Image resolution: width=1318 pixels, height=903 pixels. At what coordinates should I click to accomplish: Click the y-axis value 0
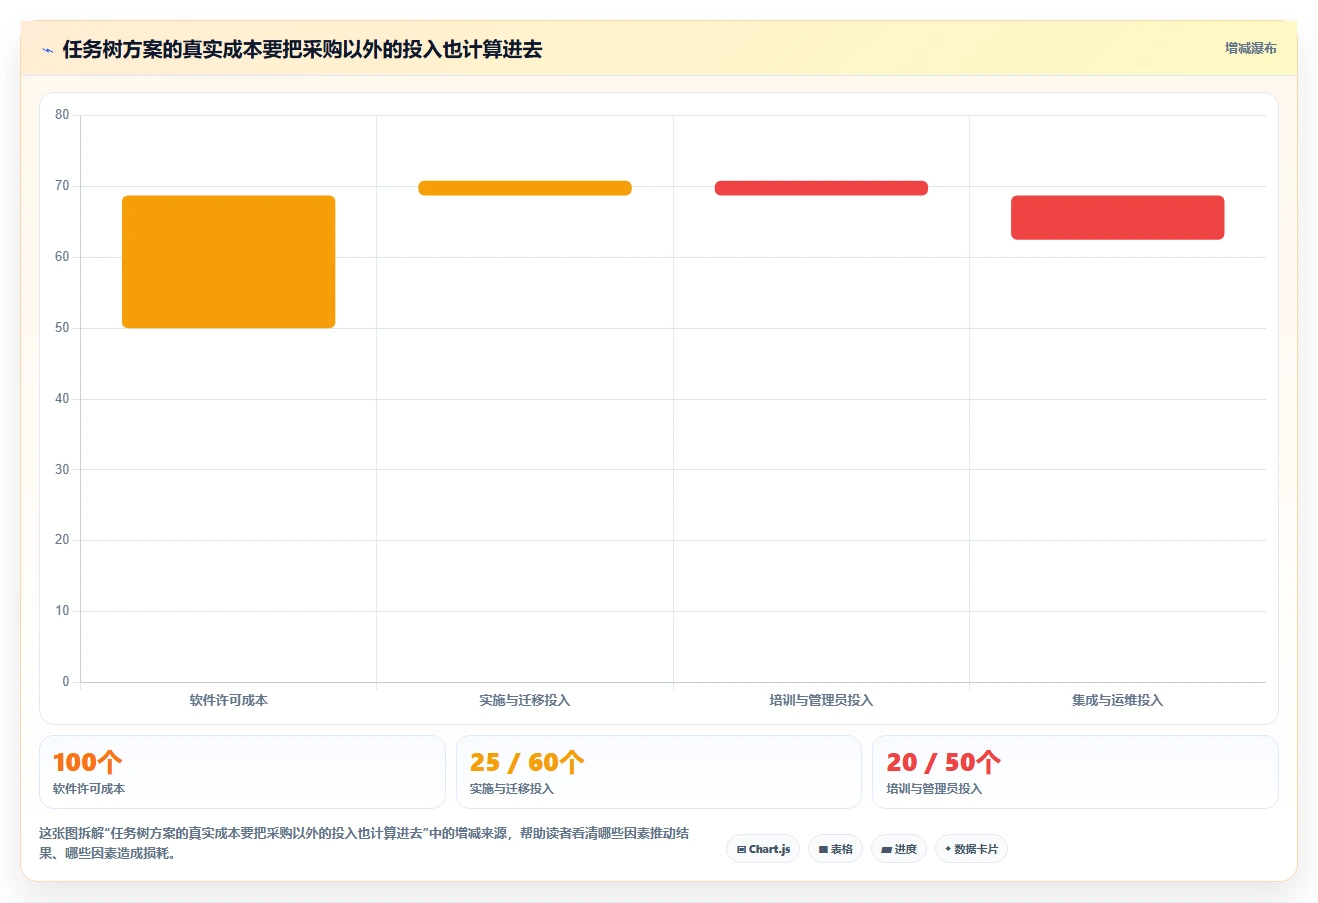coord(66,682)
